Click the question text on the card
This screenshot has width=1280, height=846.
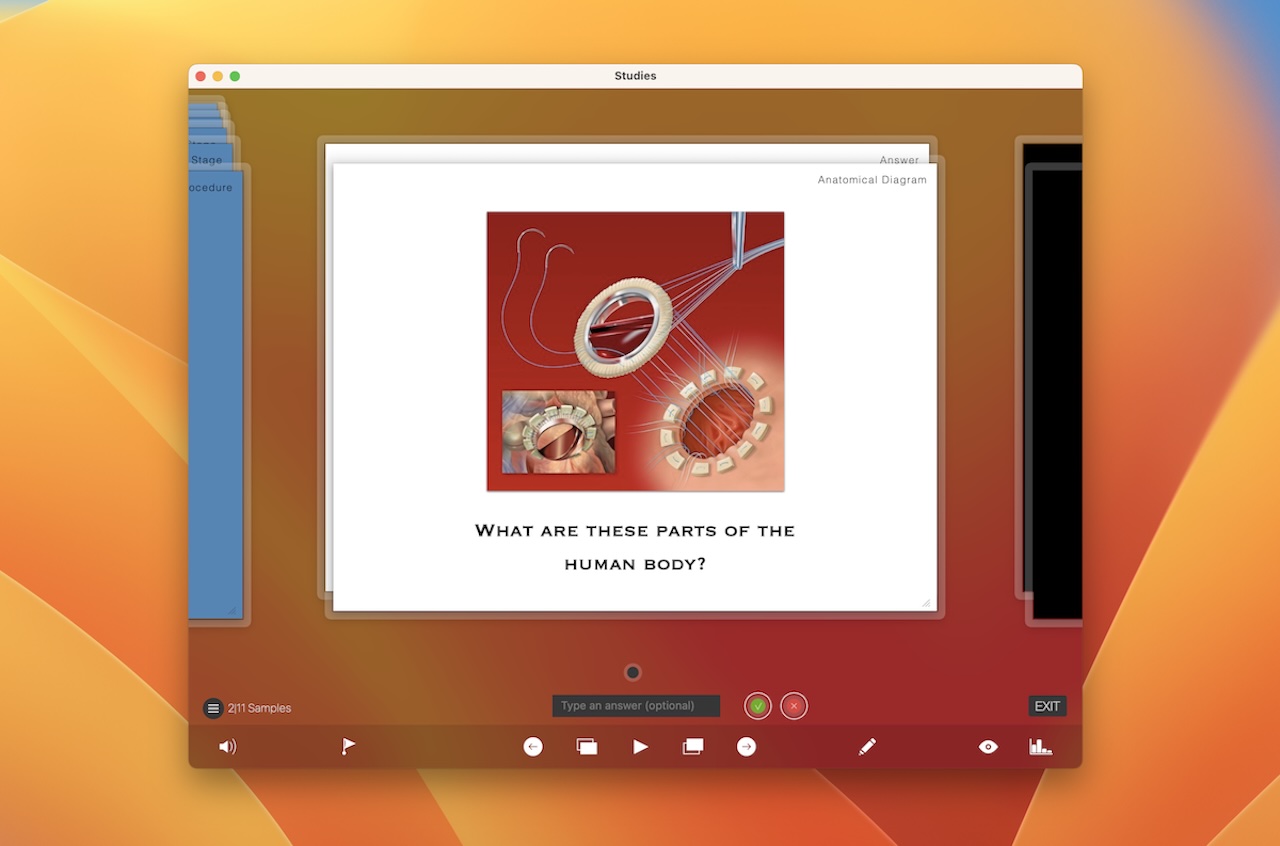click(635, 547)
